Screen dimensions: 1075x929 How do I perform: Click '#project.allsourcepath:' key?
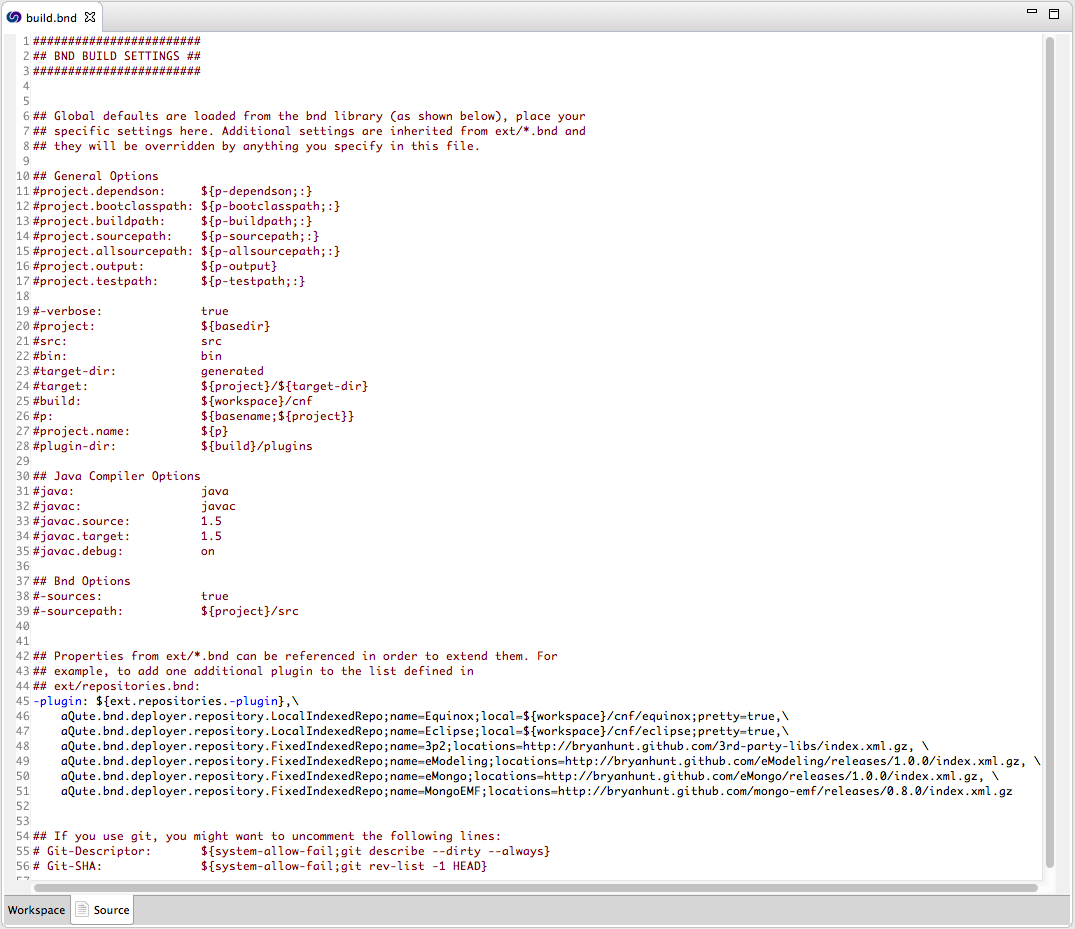click(x=113, y=251)
